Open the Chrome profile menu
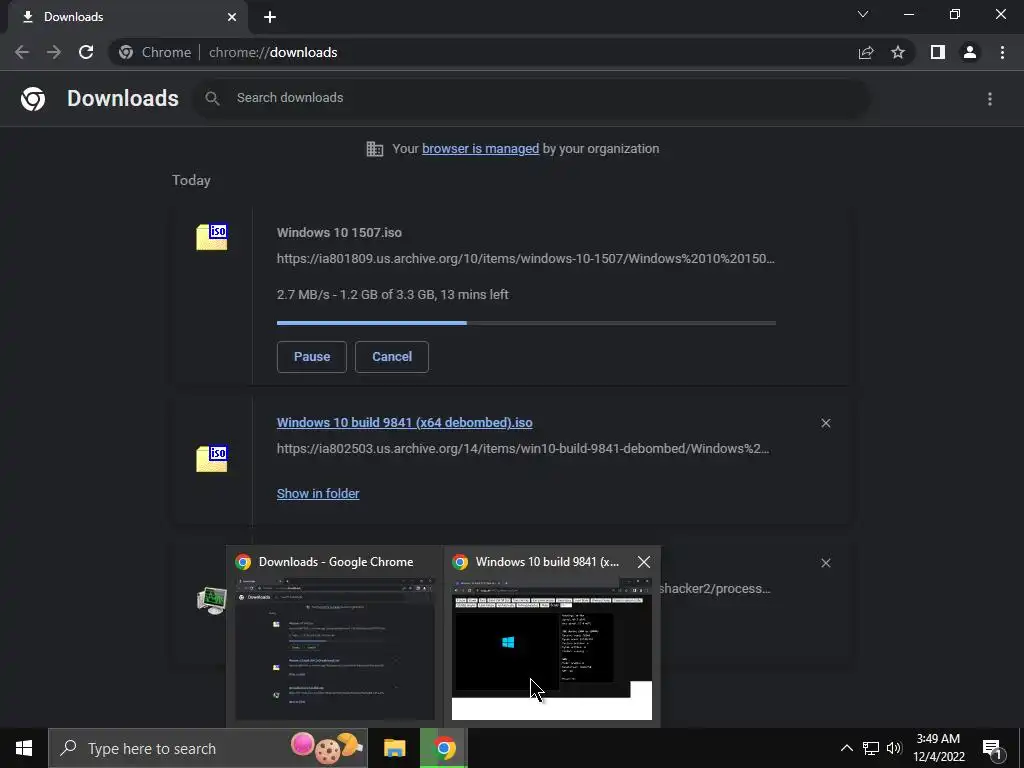Screen dimensions: 1024x768 (x=970, y=52)
